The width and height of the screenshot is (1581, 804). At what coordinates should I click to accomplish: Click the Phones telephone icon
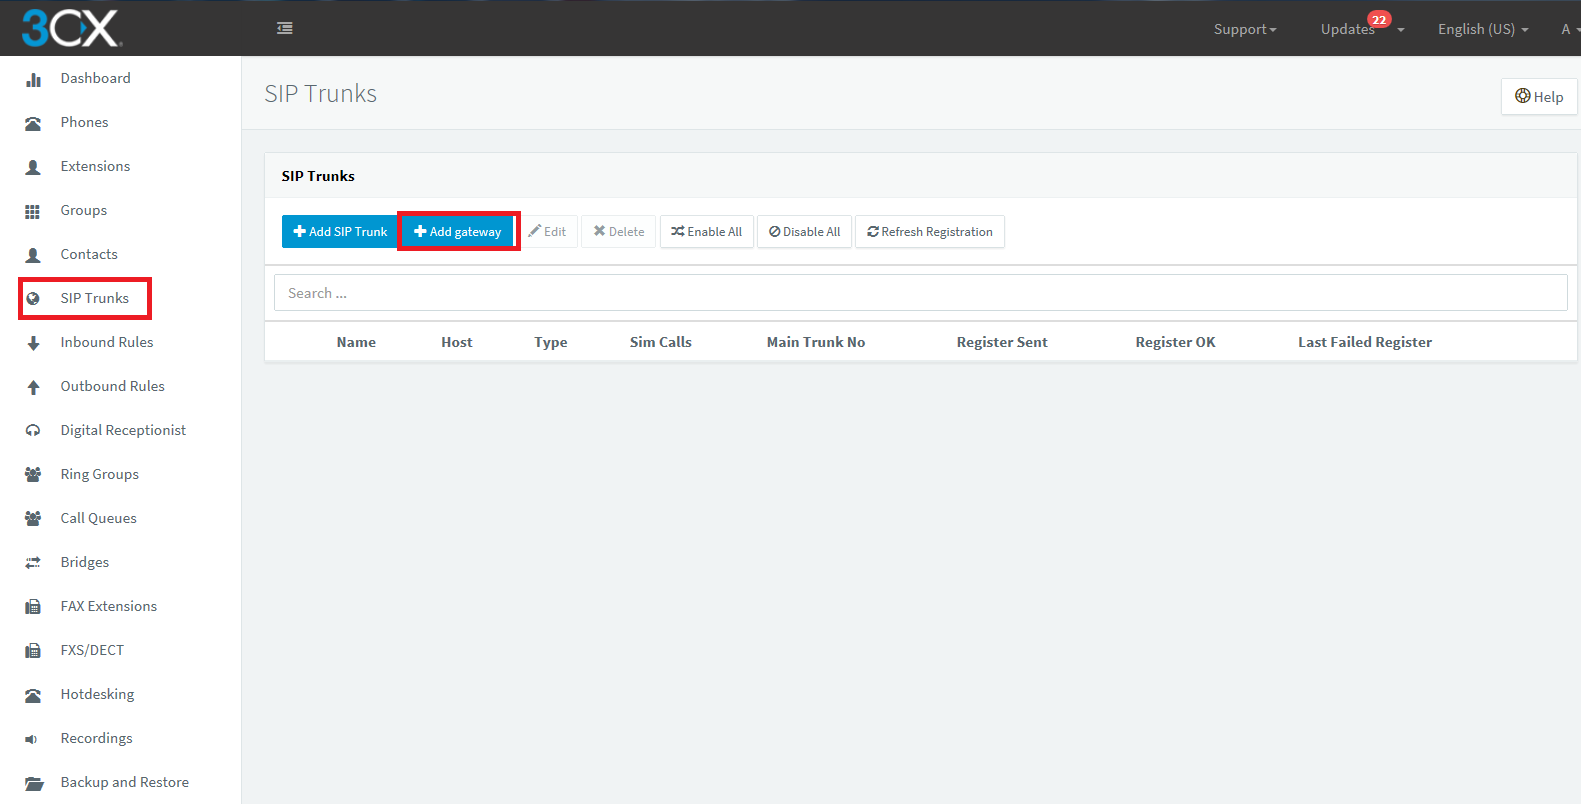[x=33, y=123]
